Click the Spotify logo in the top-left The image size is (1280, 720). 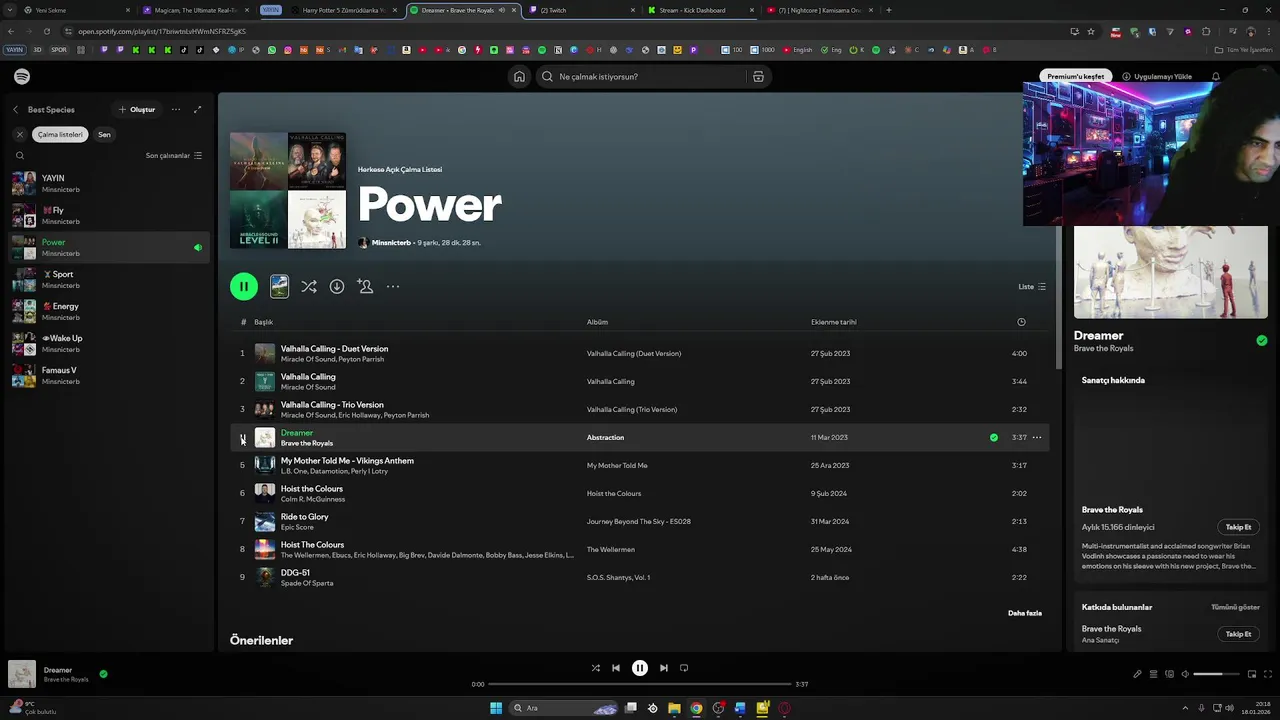point(22,77)
